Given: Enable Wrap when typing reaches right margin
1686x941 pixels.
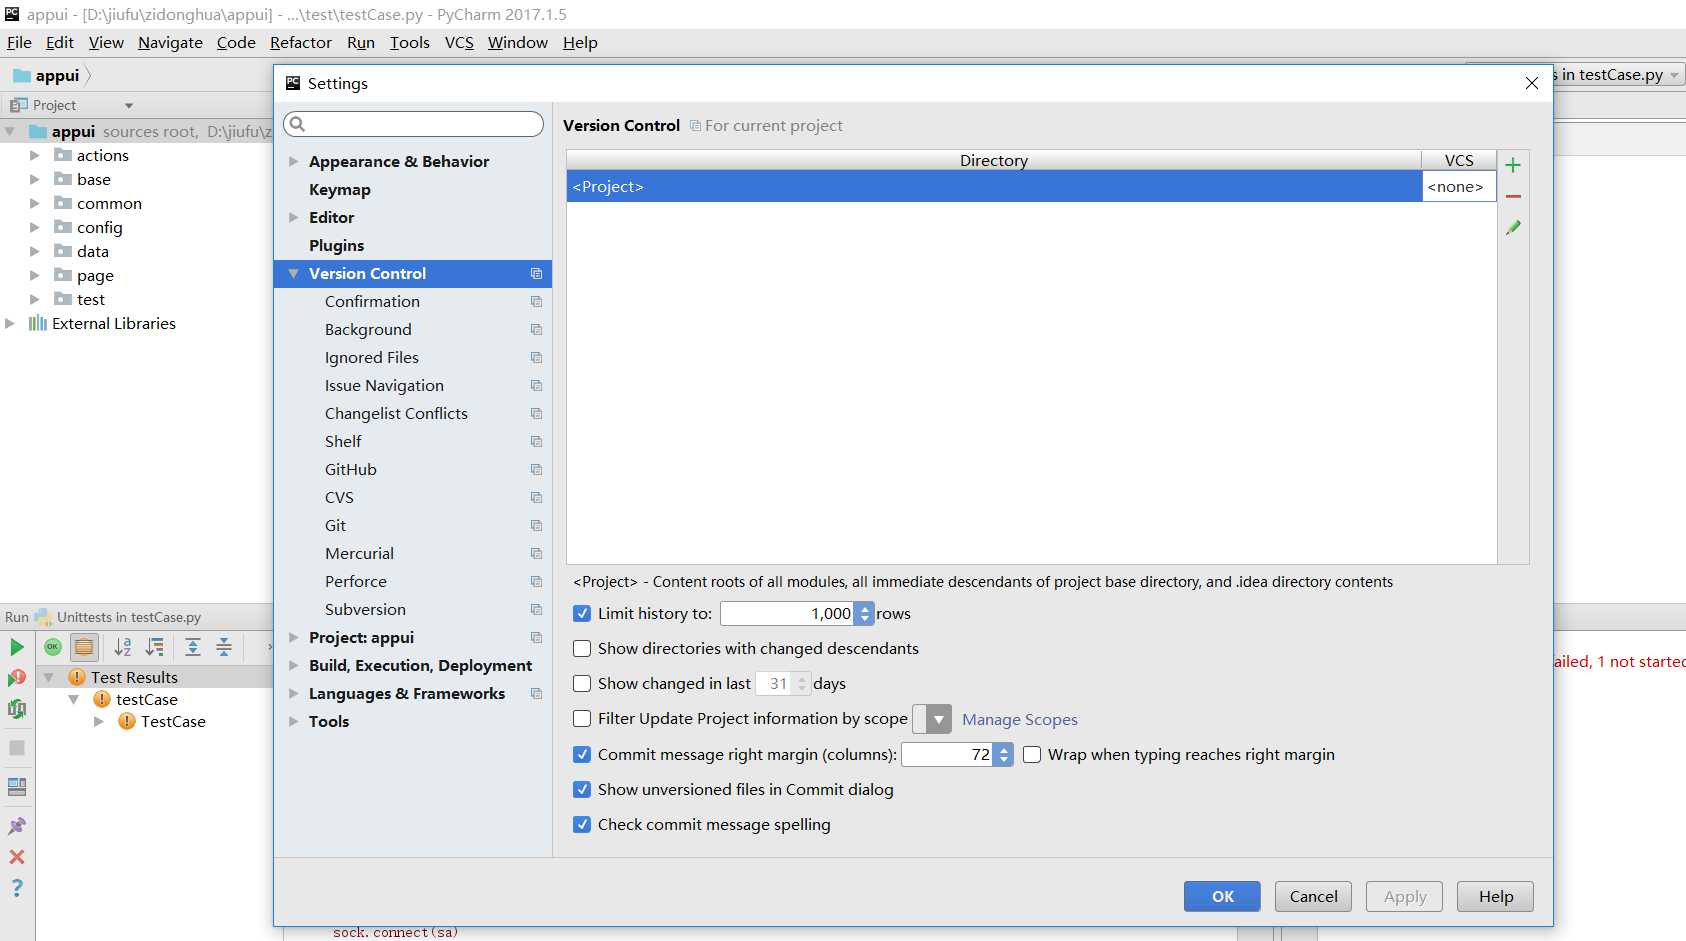Looking at the screenshot, I should click(x=1032, y=755).
